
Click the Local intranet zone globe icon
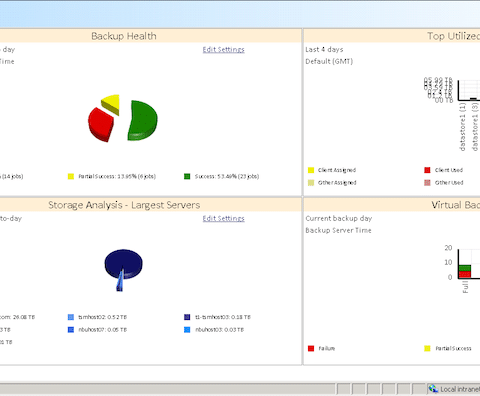433,389
